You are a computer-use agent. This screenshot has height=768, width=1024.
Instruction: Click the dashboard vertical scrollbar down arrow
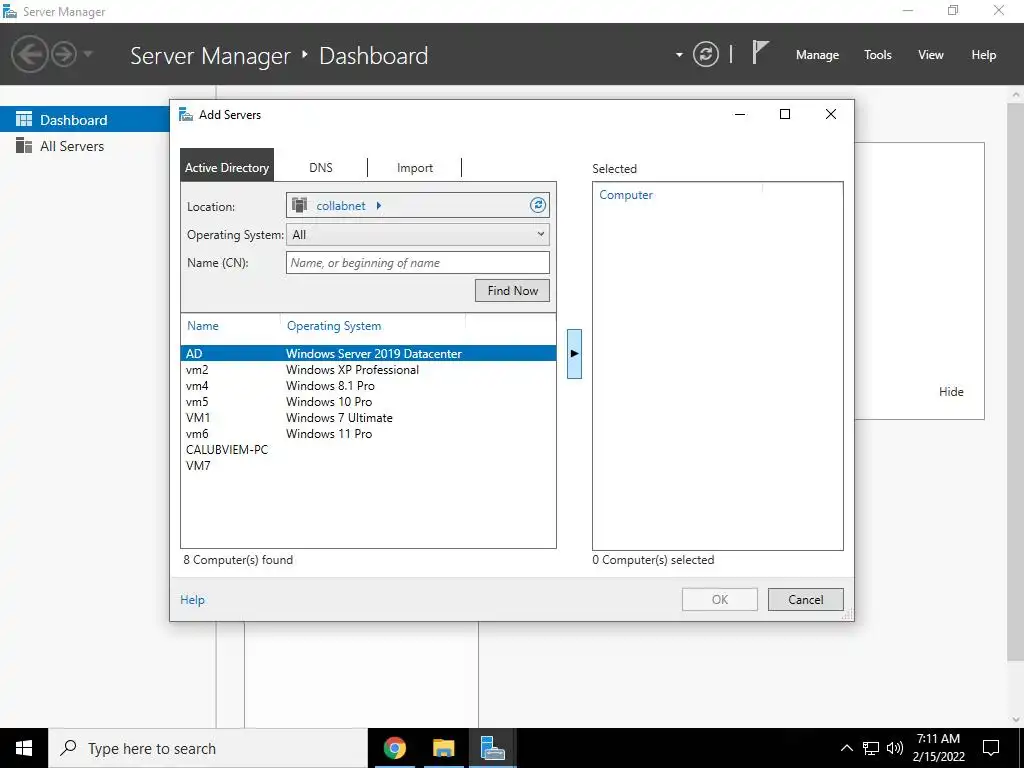pyautogui.click(x=1015, y=719)
